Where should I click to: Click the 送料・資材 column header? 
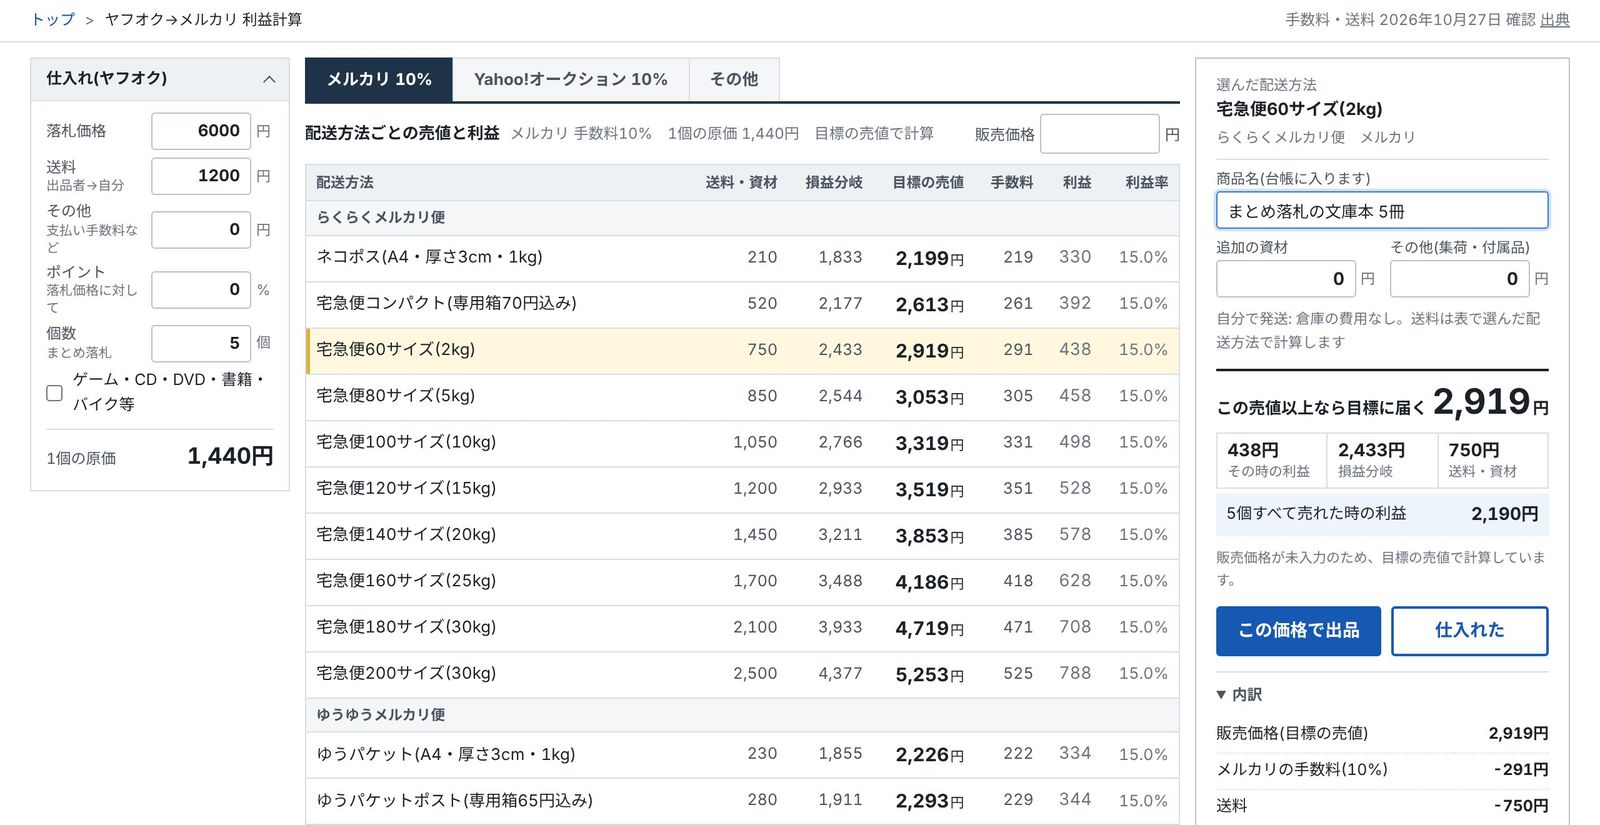(741, 182)
